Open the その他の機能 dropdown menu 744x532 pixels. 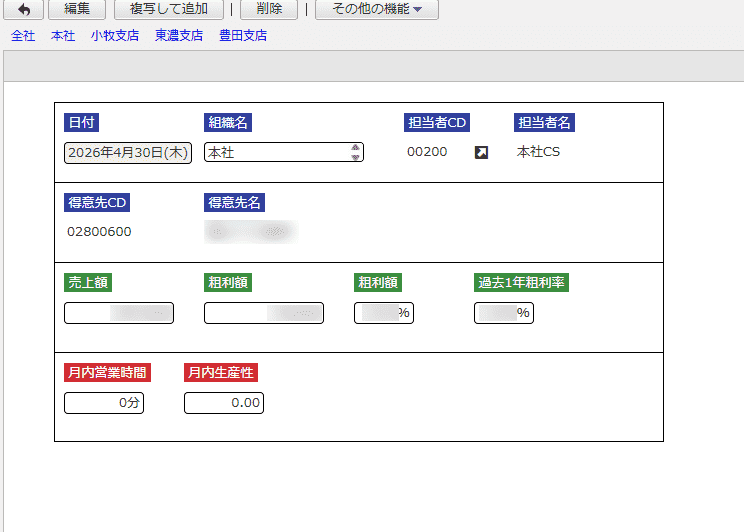pos(377,9)
